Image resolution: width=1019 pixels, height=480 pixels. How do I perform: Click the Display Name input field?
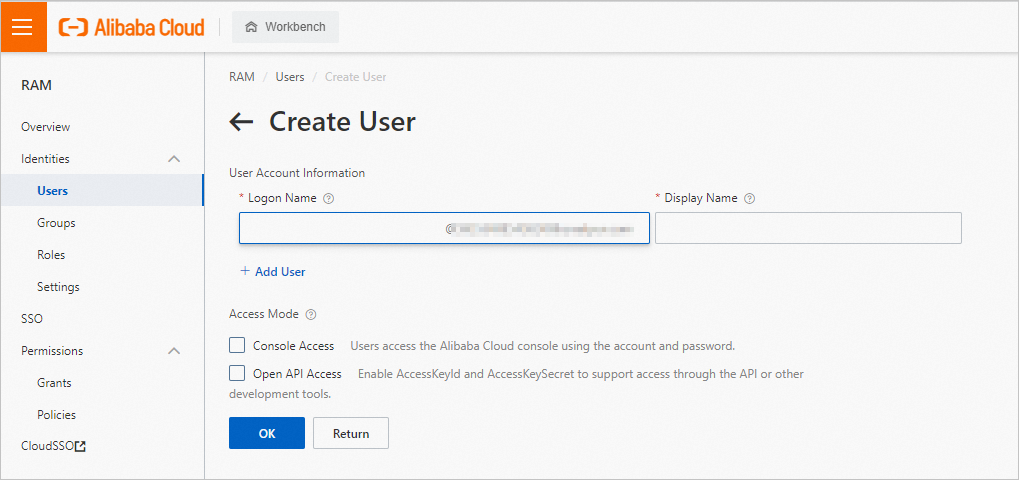pyautogui.click(x=808, y=228)
